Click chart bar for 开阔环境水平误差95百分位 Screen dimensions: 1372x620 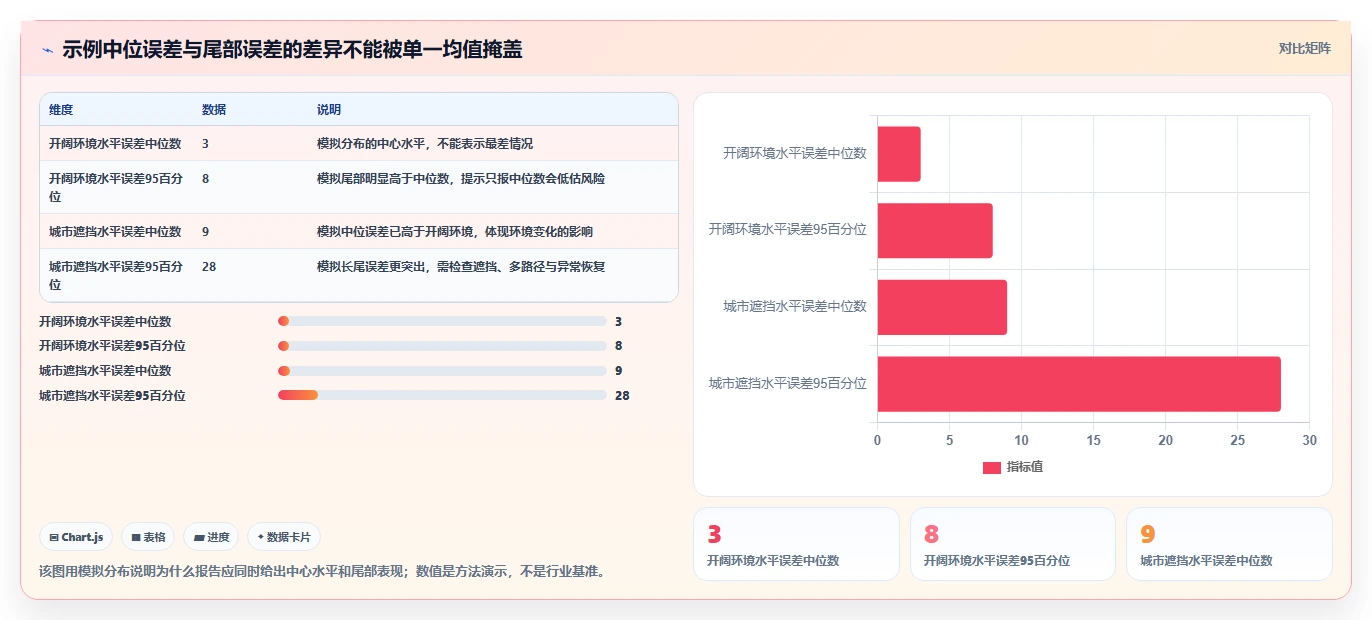click(935, 231)
